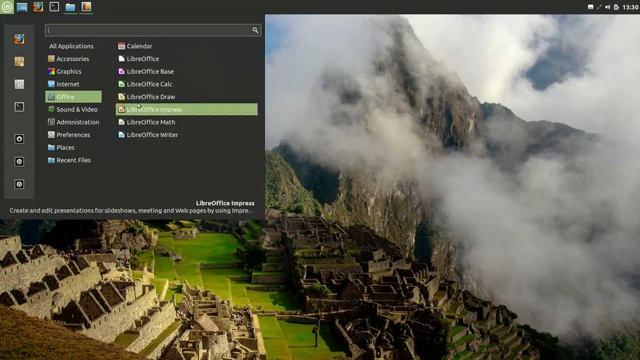Launch LibreOffice Base
640x360 pixels.
(x=146, y=71)
